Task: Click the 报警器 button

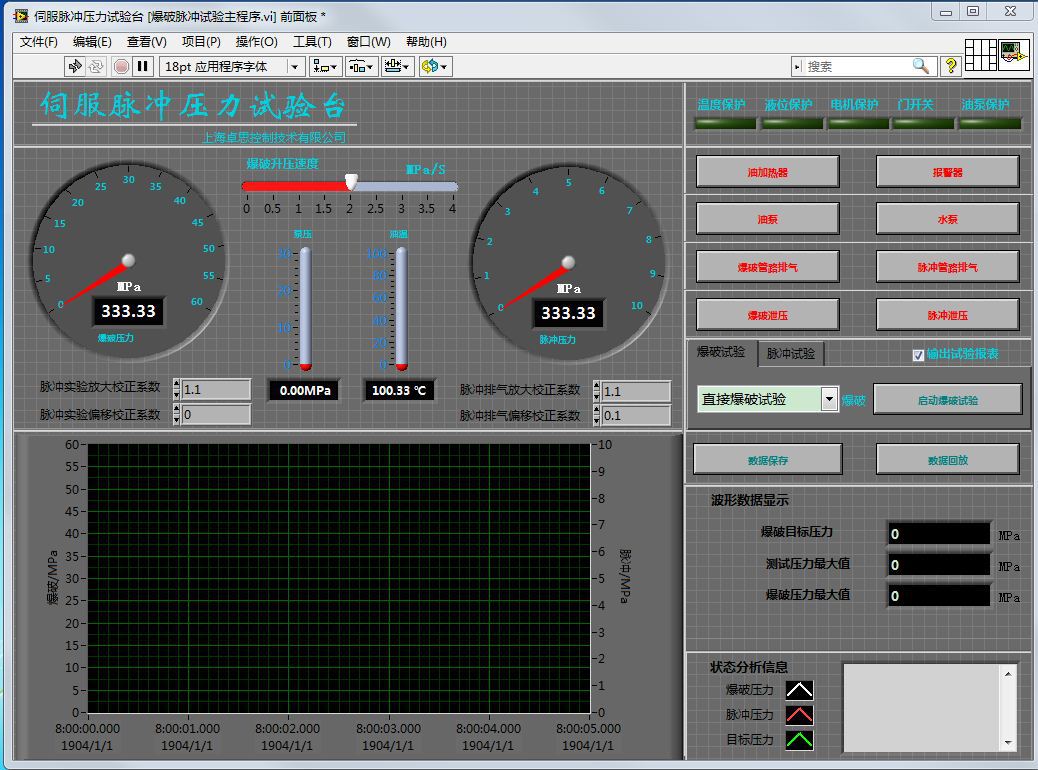Action: [947, 172]
